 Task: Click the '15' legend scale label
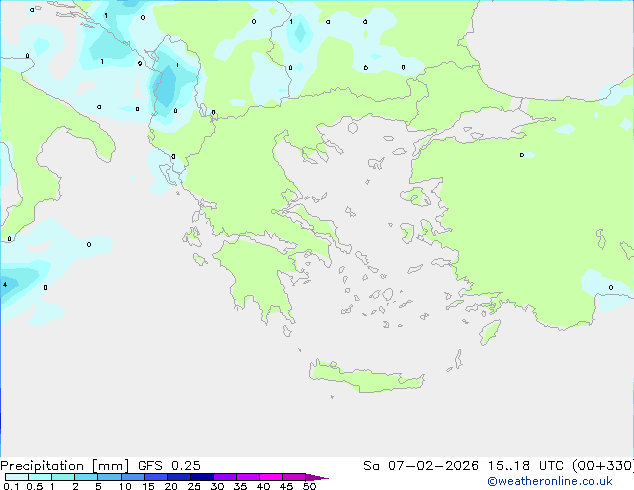pos(148,486)
